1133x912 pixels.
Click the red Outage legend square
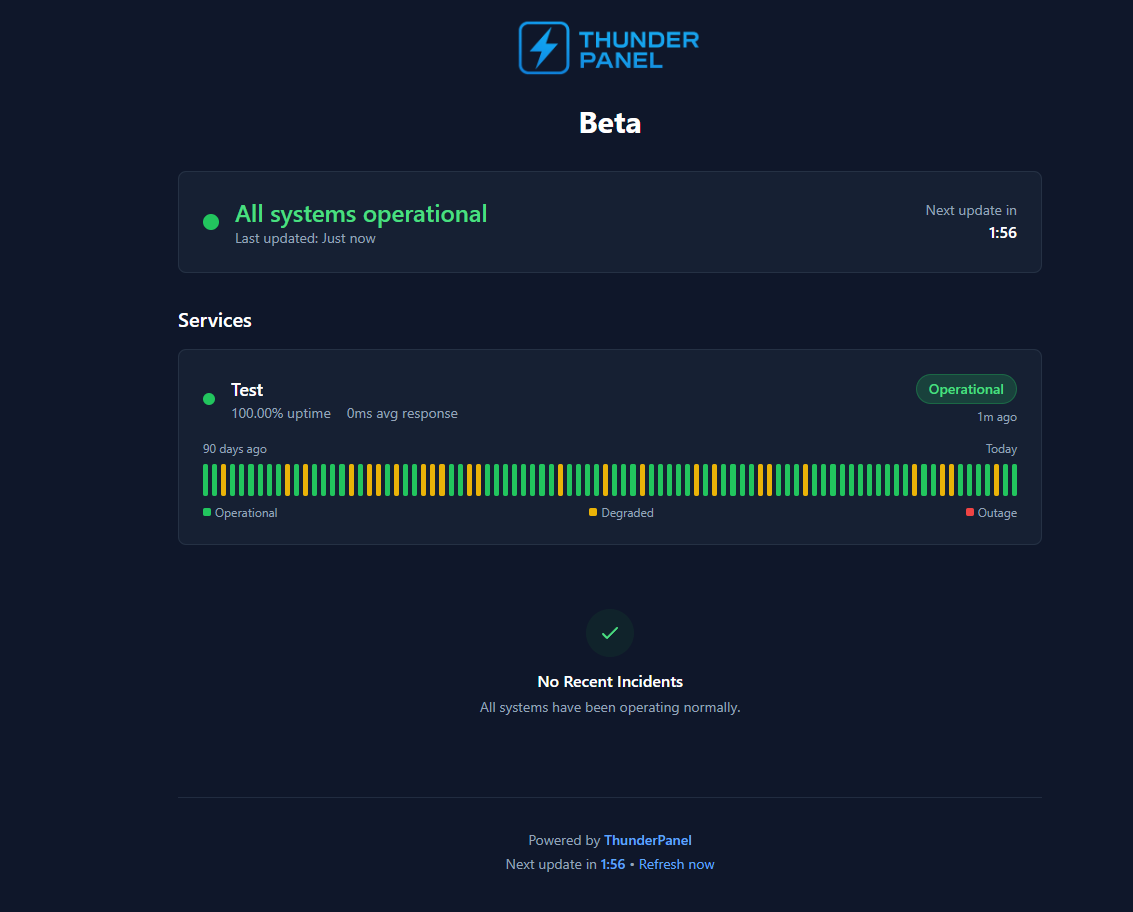click(970, 512)
